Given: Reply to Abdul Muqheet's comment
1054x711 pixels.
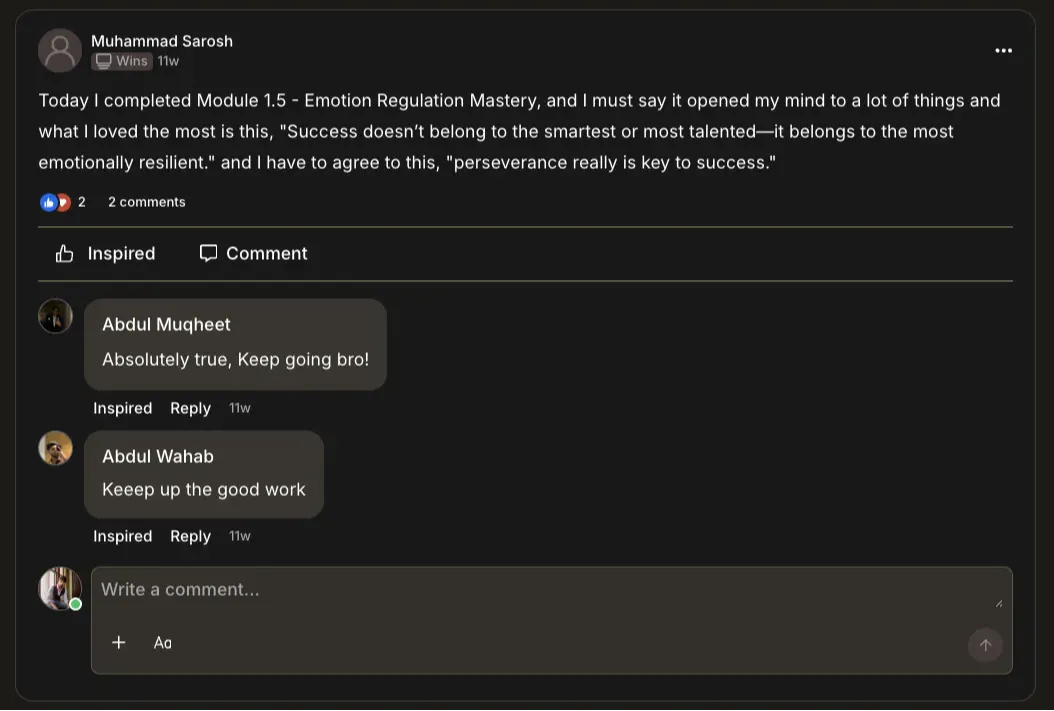Looking at the screenshot, I should [x=190, y=408].
